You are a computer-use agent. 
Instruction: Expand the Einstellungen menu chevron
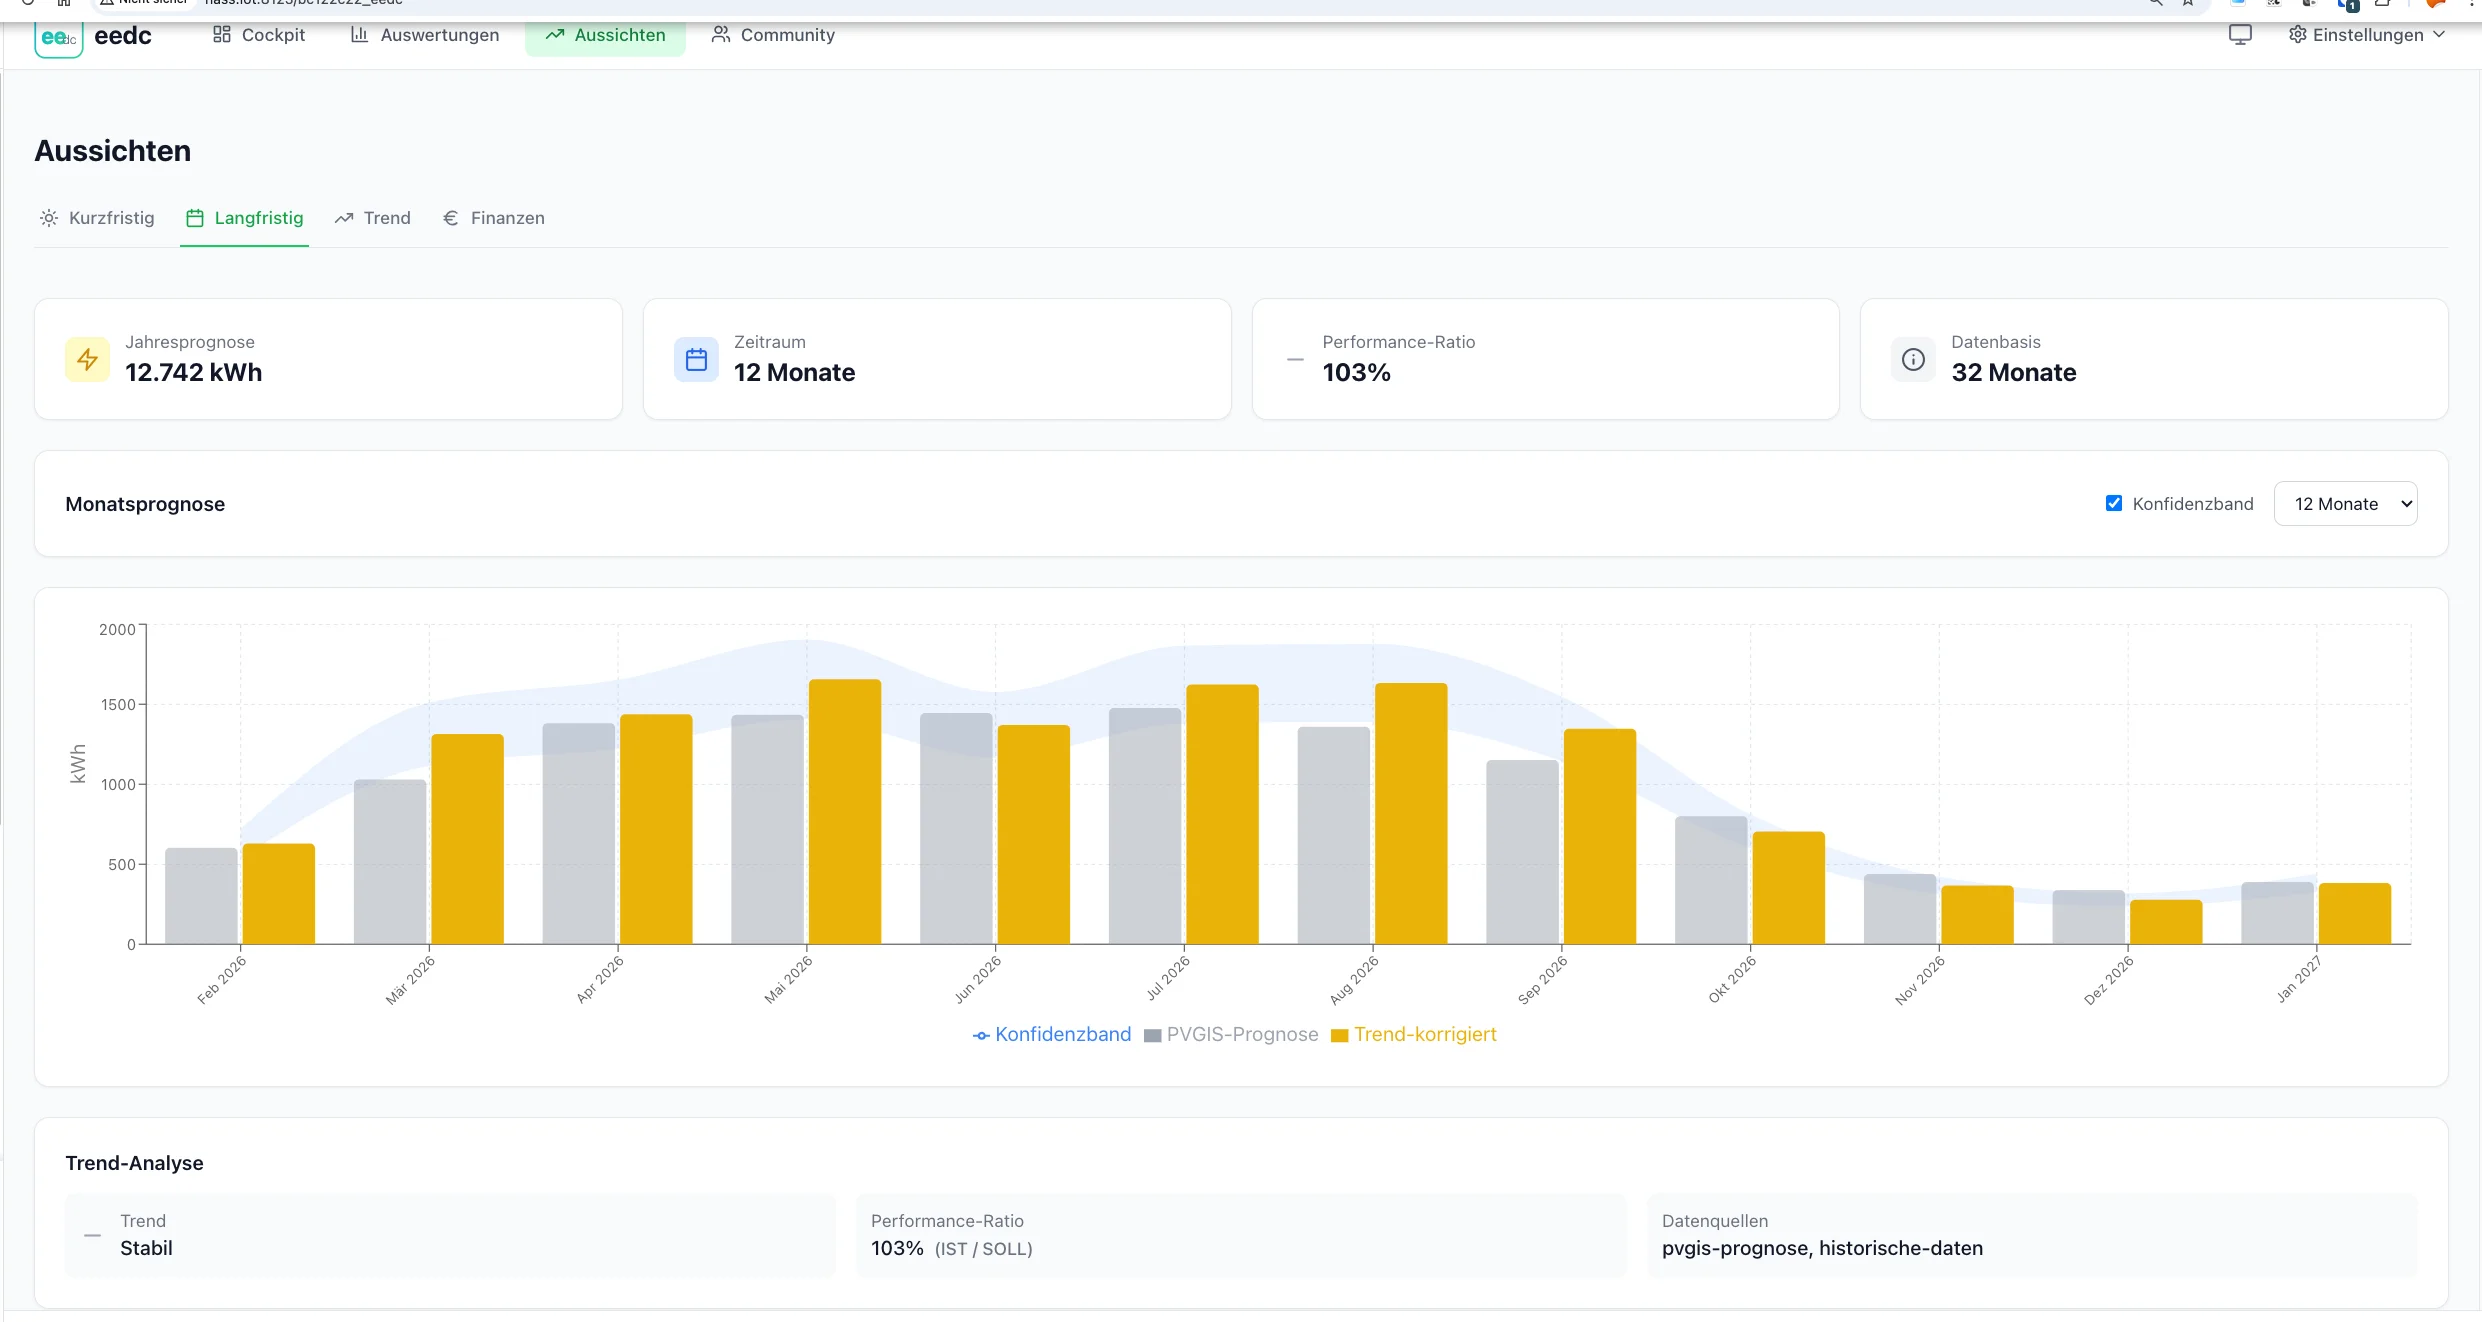[2439, 35]
